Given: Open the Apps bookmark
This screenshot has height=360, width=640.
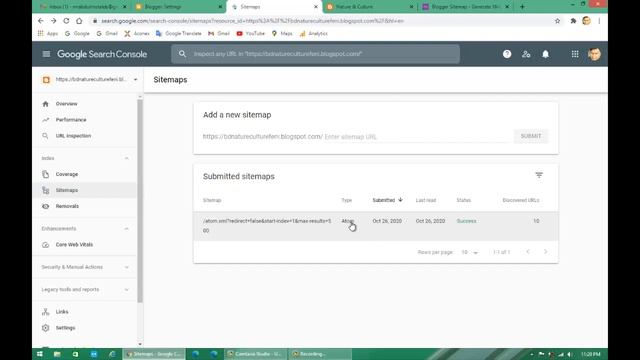Looking at the screenshot, I should point(48,33).
